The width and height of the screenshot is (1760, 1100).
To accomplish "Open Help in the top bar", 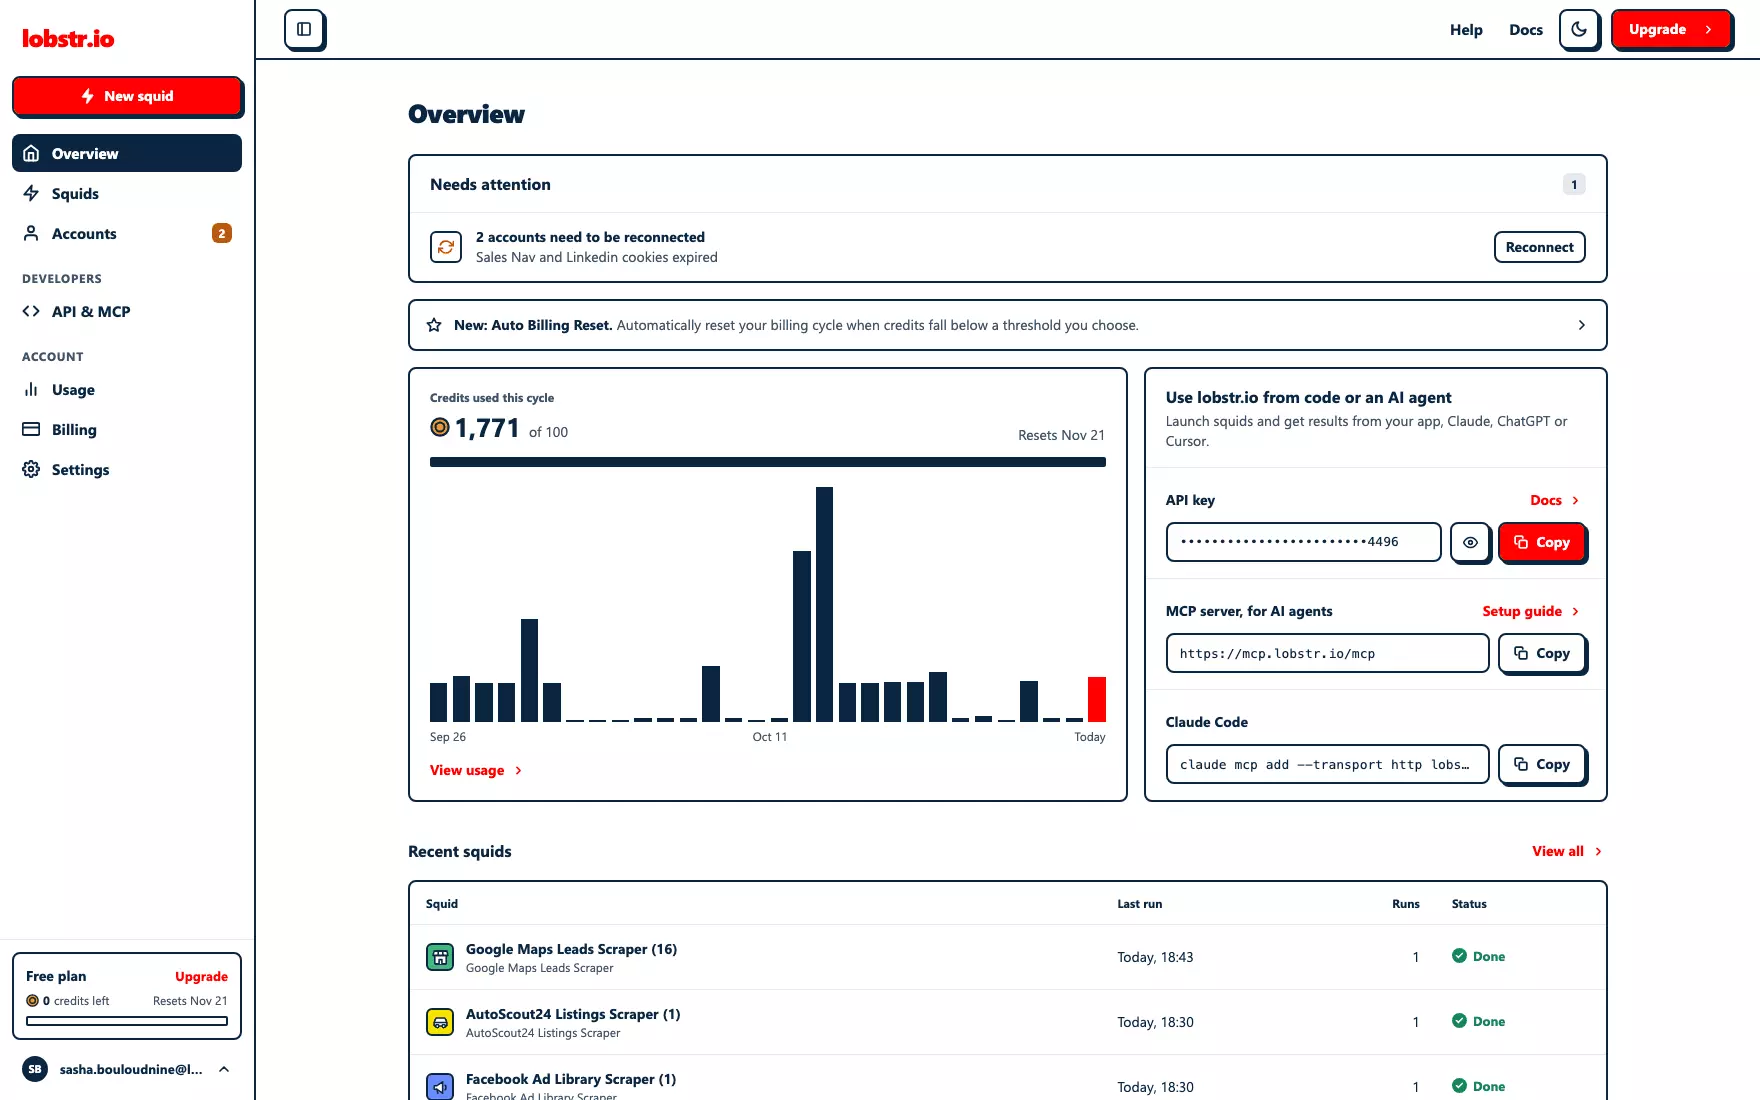I will tap(1466, 29).
